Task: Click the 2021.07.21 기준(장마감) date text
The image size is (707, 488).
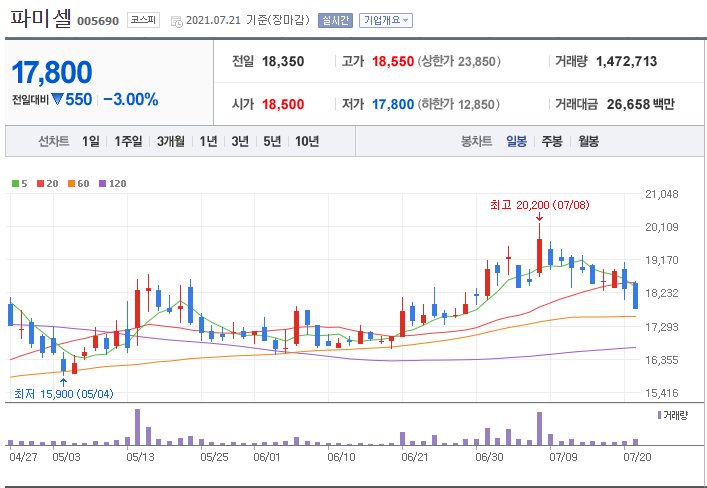Action: click(248, 20)
